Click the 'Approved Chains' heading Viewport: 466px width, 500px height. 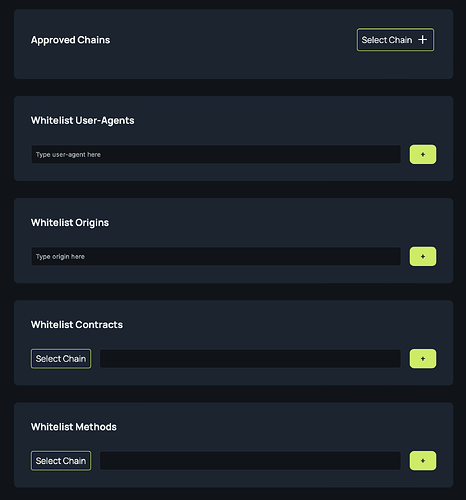(70, 40)
